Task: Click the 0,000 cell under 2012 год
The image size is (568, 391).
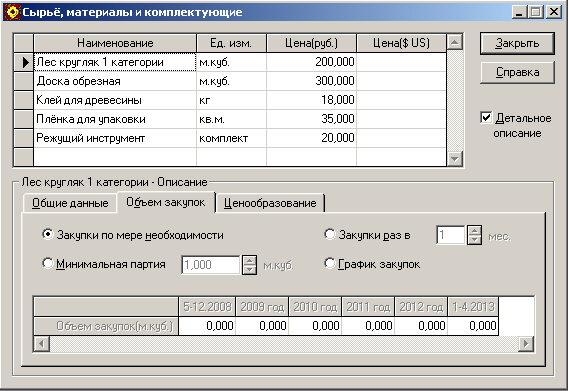Action: point(421,326)
